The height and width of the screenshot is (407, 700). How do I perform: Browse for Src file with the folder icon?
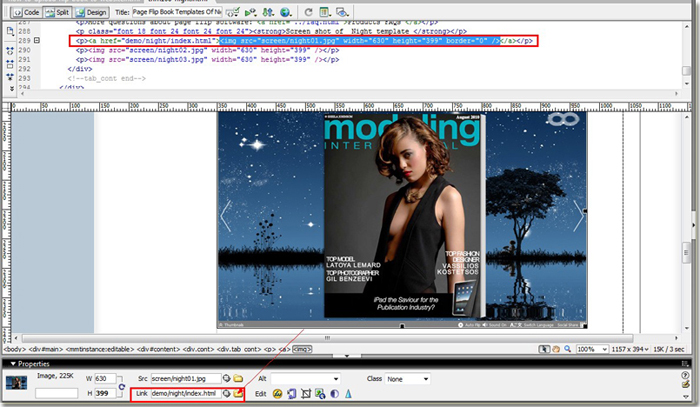[x=238, y=379]
